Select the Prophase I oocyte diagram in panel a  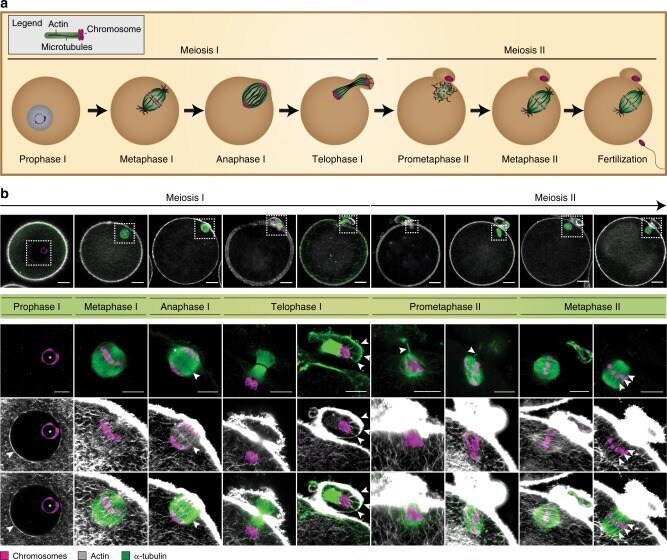(46, 111)
